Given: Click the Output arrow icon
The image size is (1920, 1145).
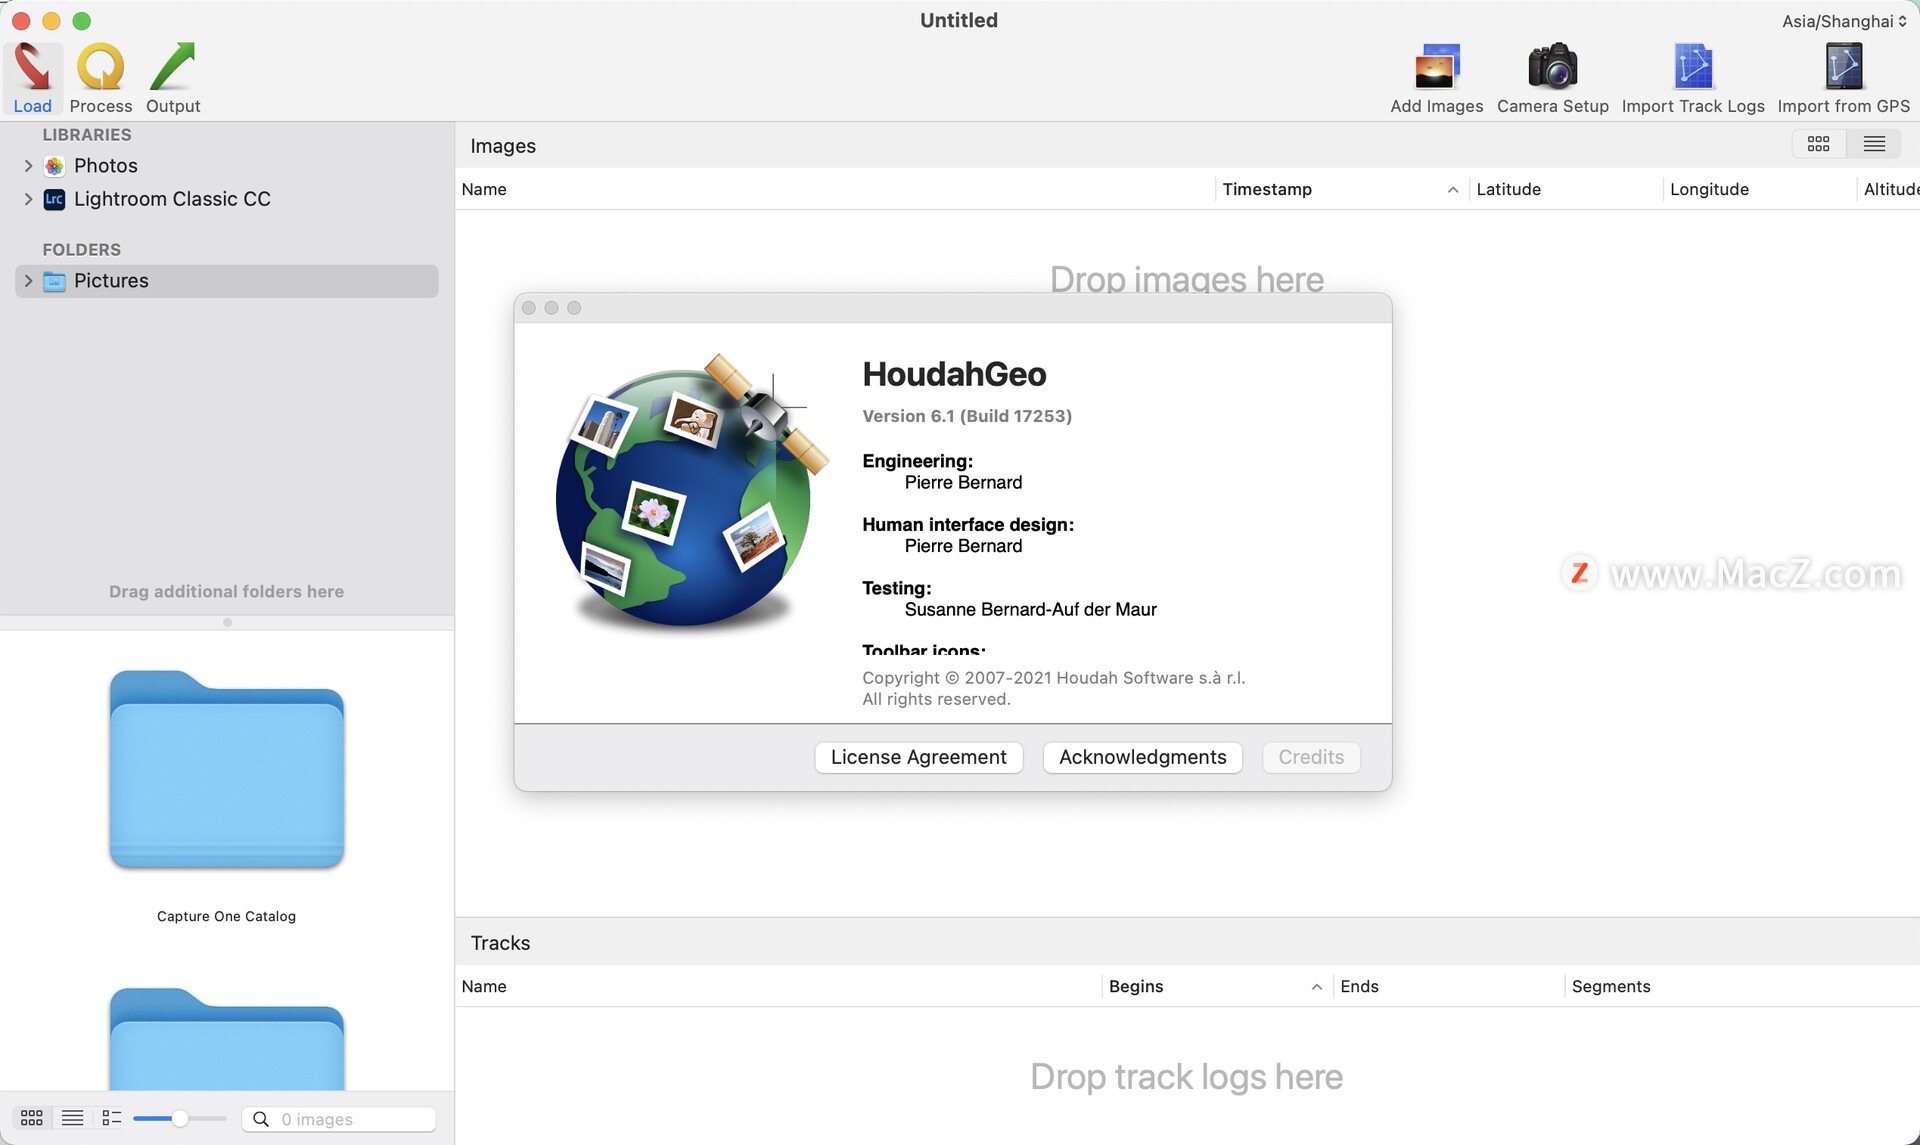Looking at the screenshot, I should pos(173,68).
